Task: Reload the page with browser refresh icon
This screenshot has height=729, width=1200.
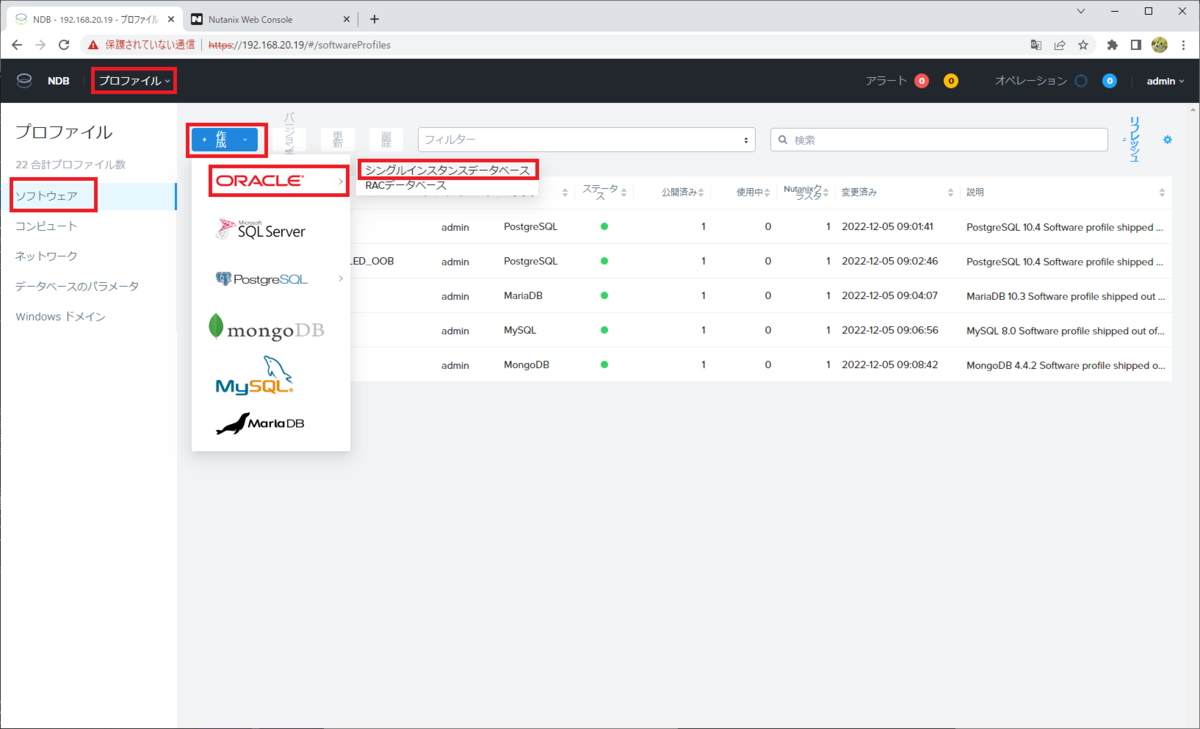Action: click(x=64, y=45)
